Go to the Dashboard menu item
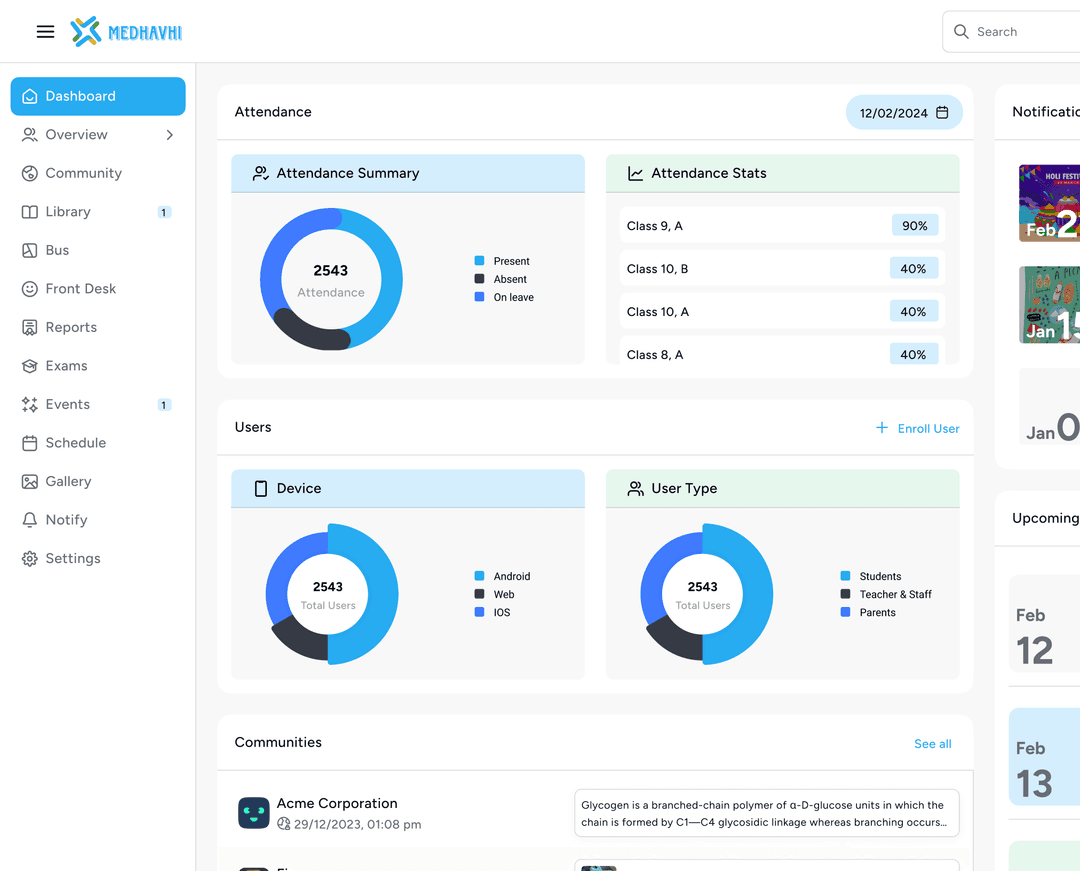1080x871 pixels. 98,96
